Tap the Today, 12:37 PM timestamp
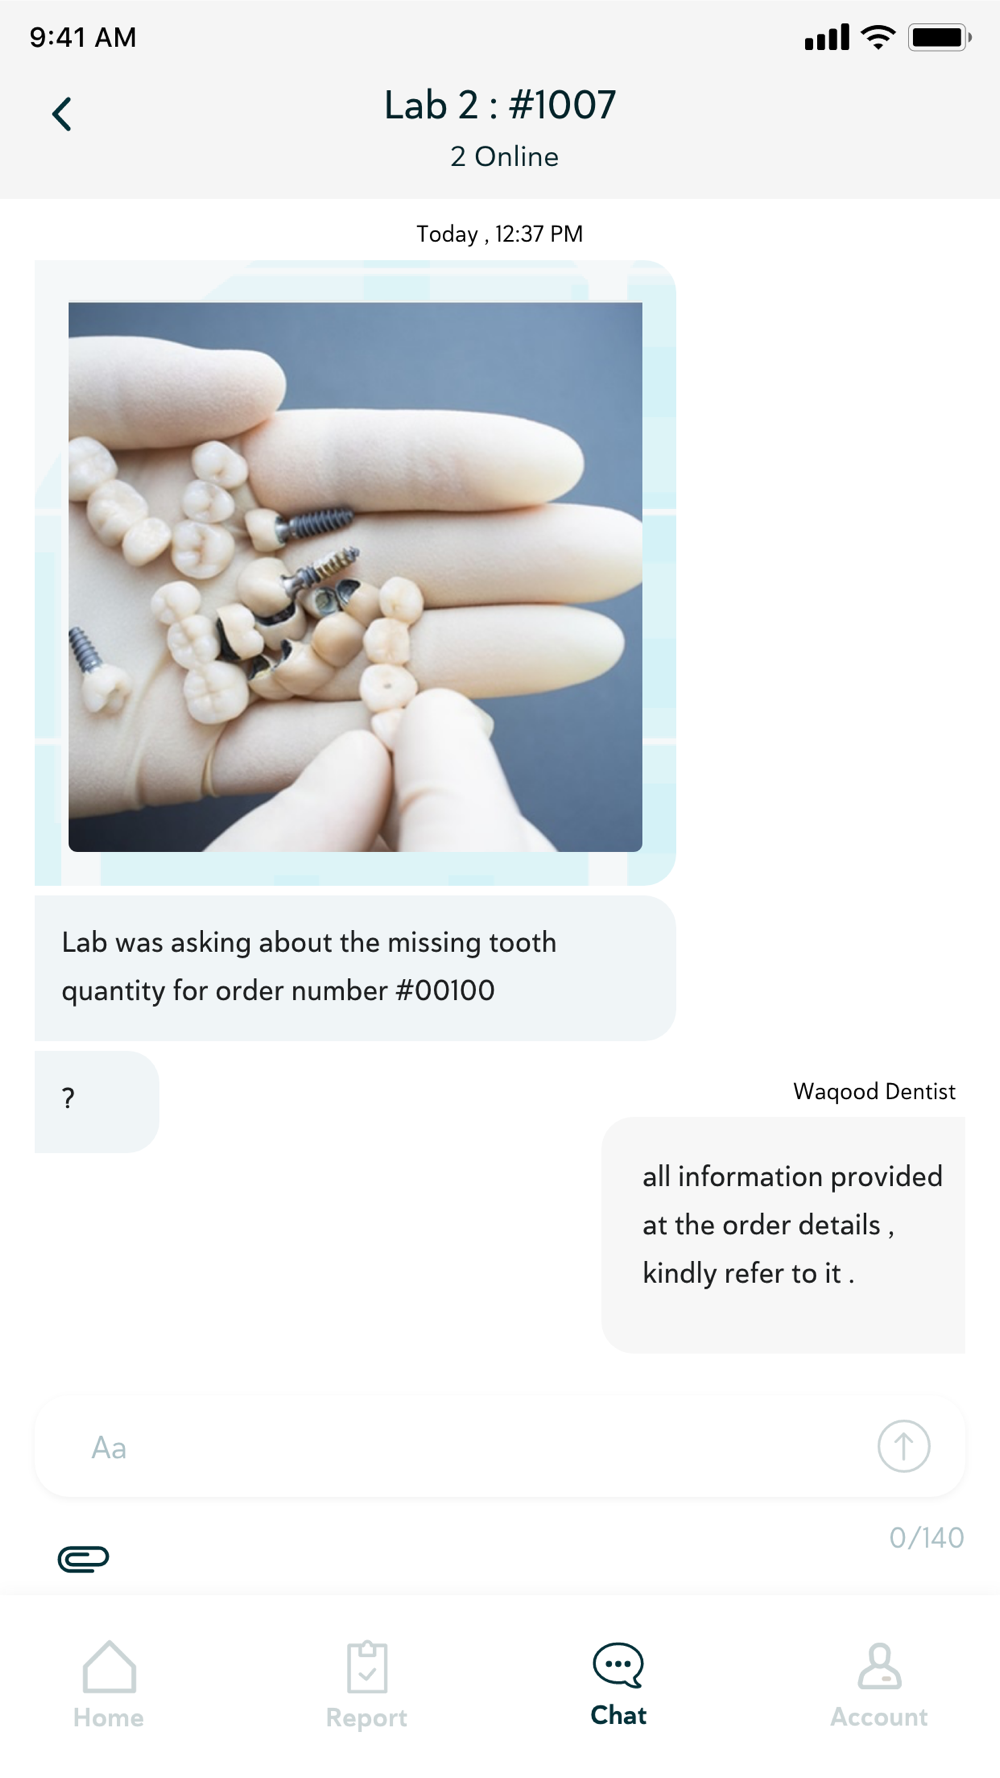The image size is (1000, 1778). pos(499,234)
